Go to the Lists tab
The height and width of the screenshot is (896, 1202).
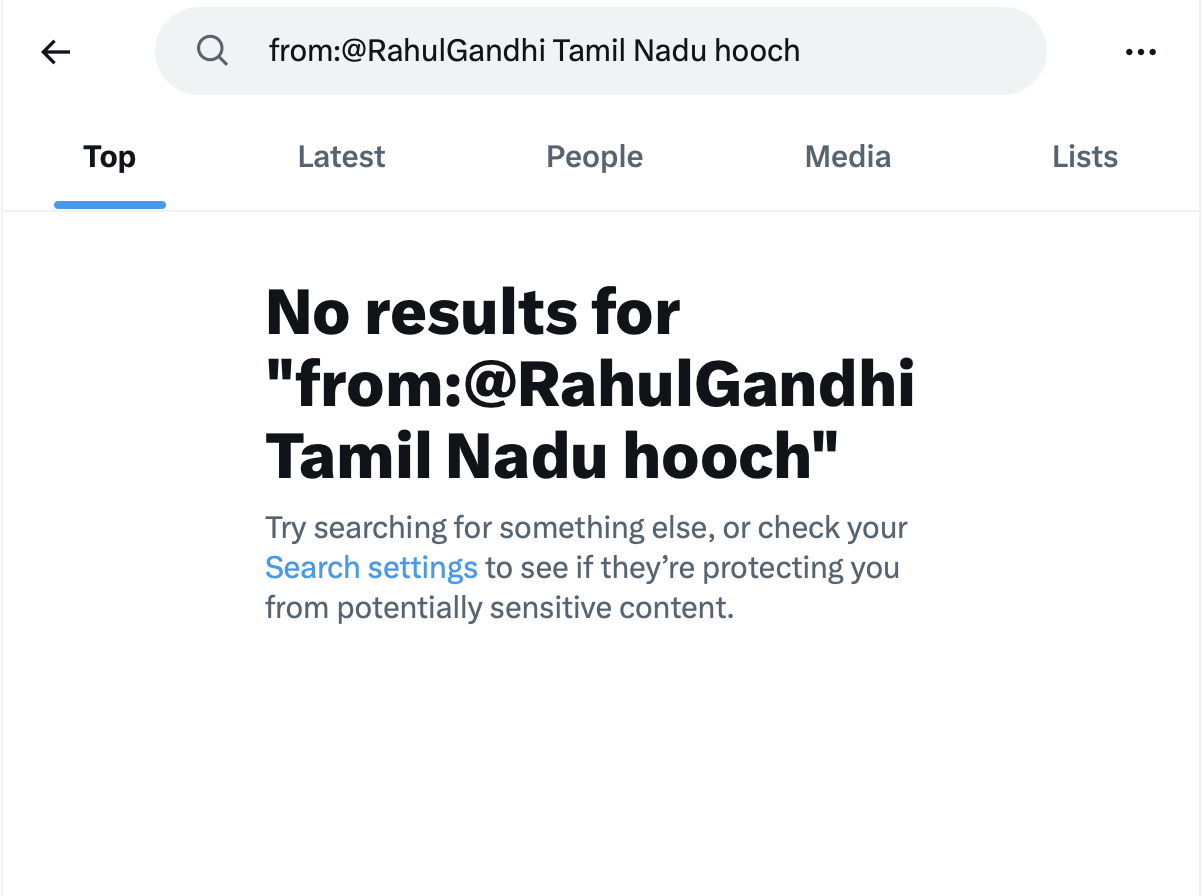click(x=1084, y=157)
